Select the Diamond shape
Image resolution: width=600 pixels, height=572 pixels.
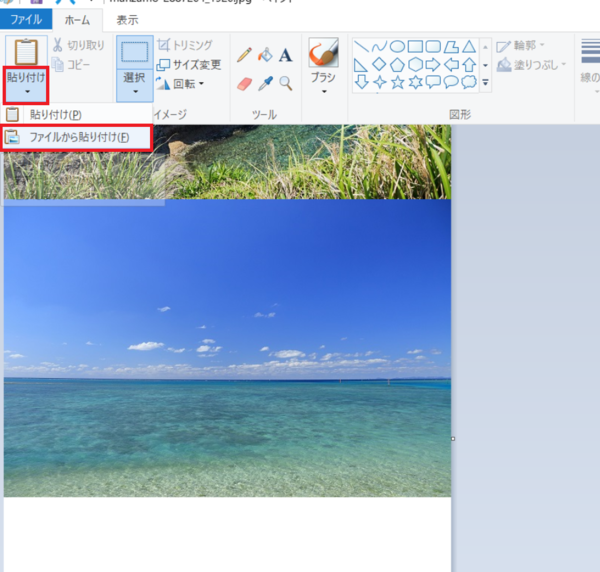pos(379,64)
